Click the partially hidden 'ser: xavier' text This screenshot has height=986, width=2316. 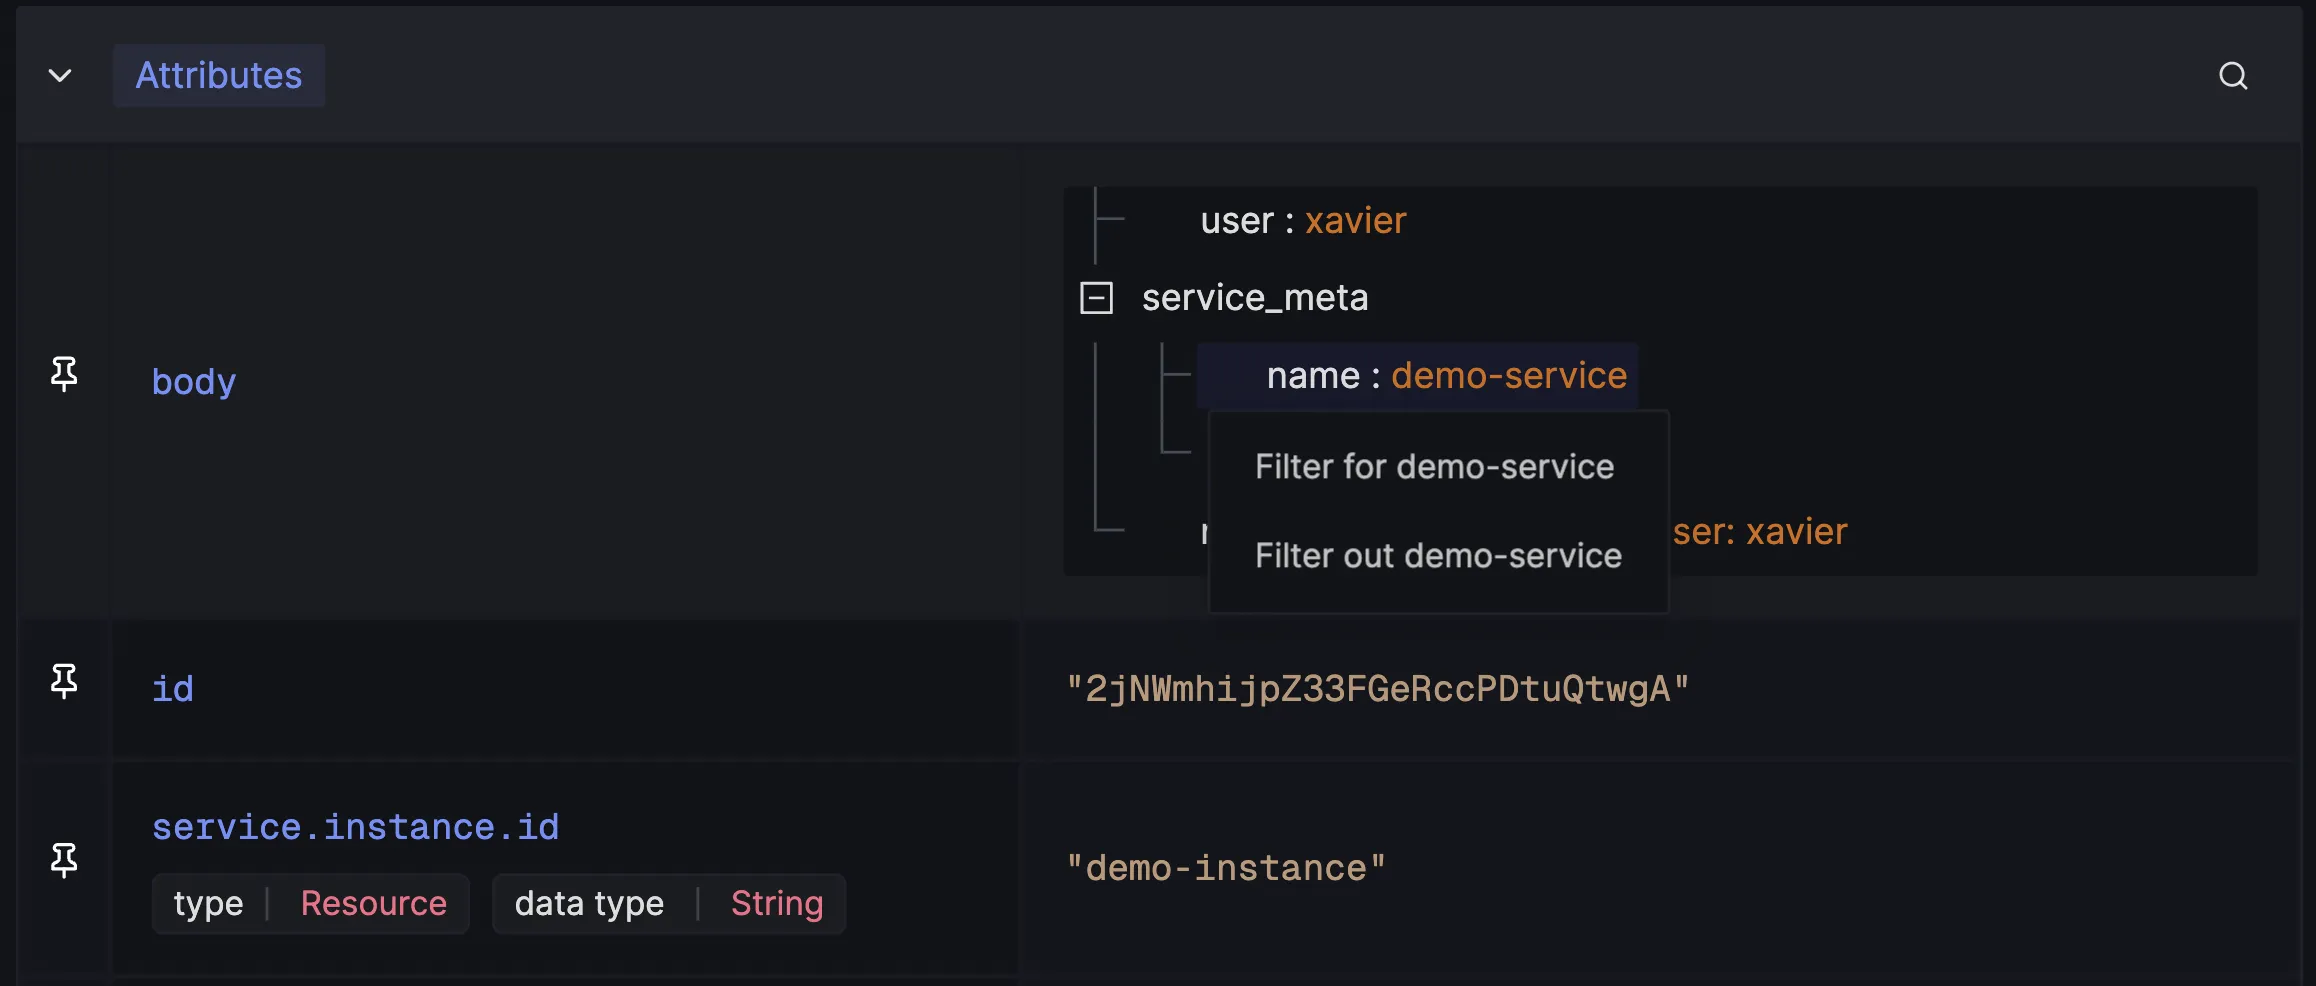click(1760, 532)
